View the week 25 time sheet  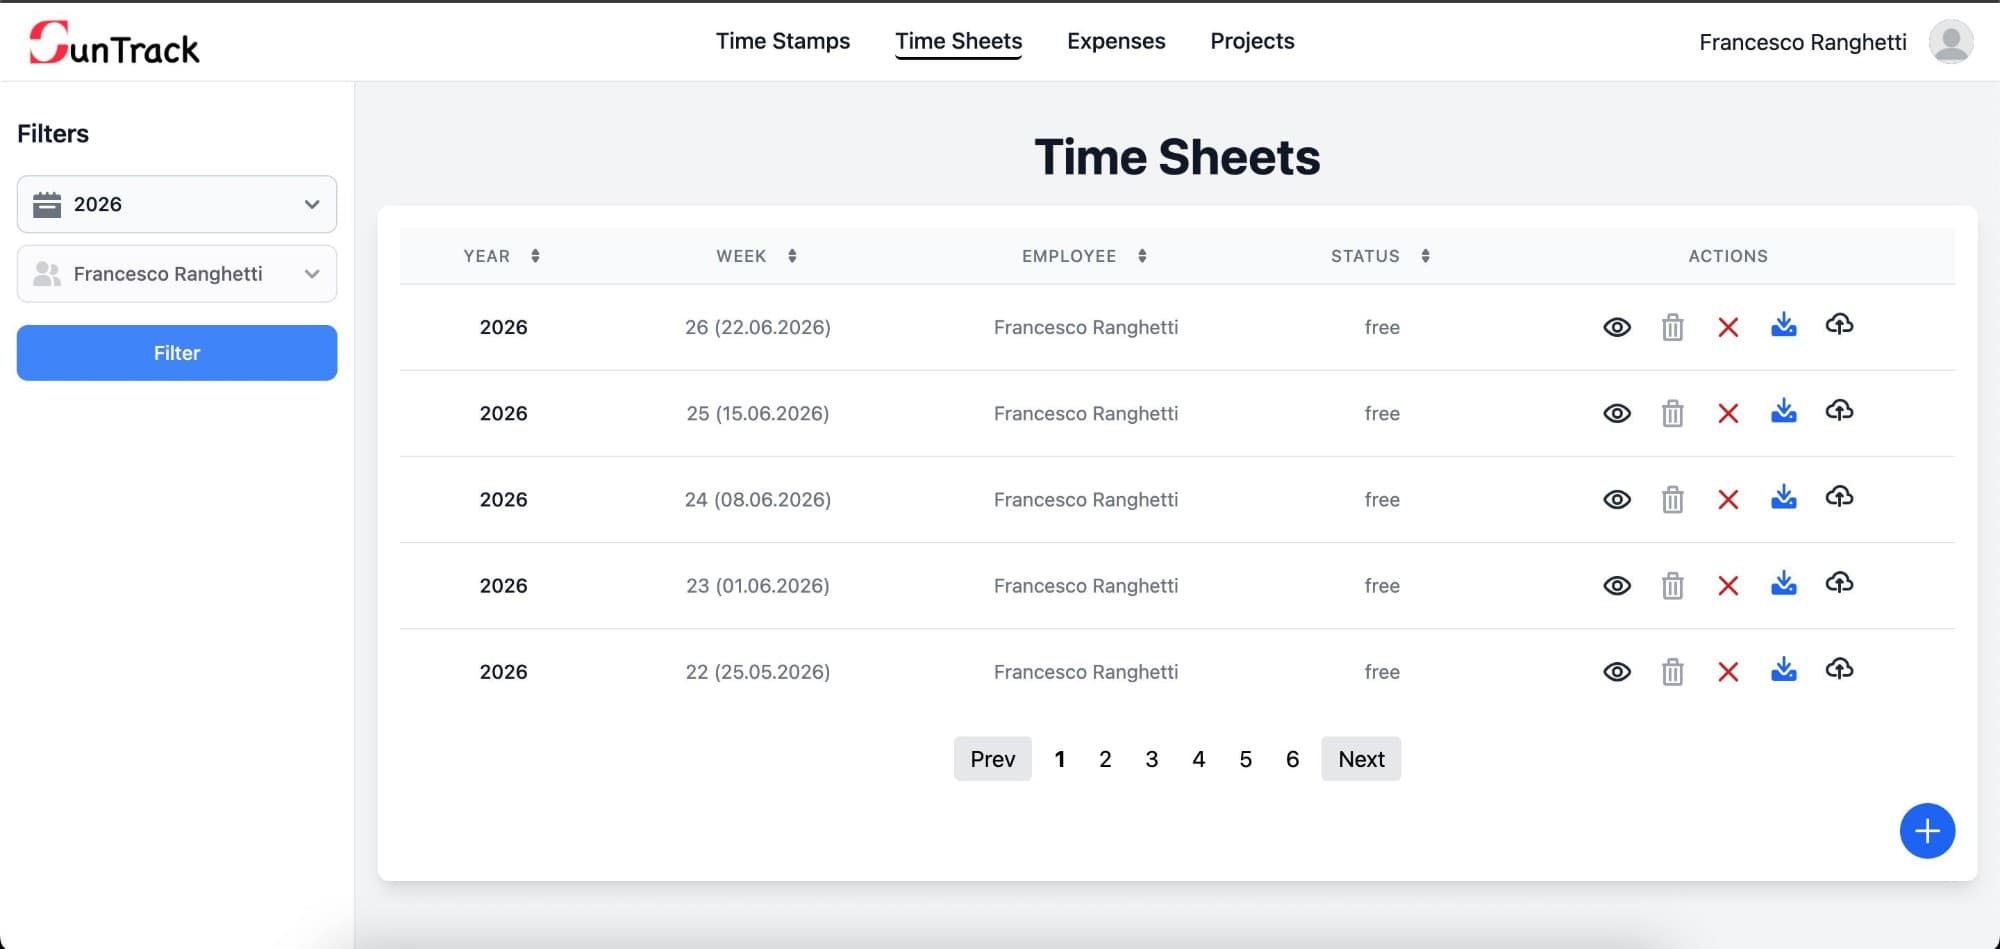click(x=1617, y=413)
